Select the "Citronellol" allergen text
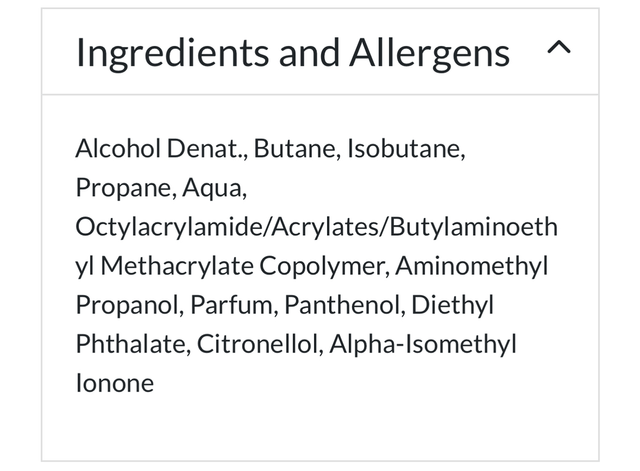 (x=258, y=345)
